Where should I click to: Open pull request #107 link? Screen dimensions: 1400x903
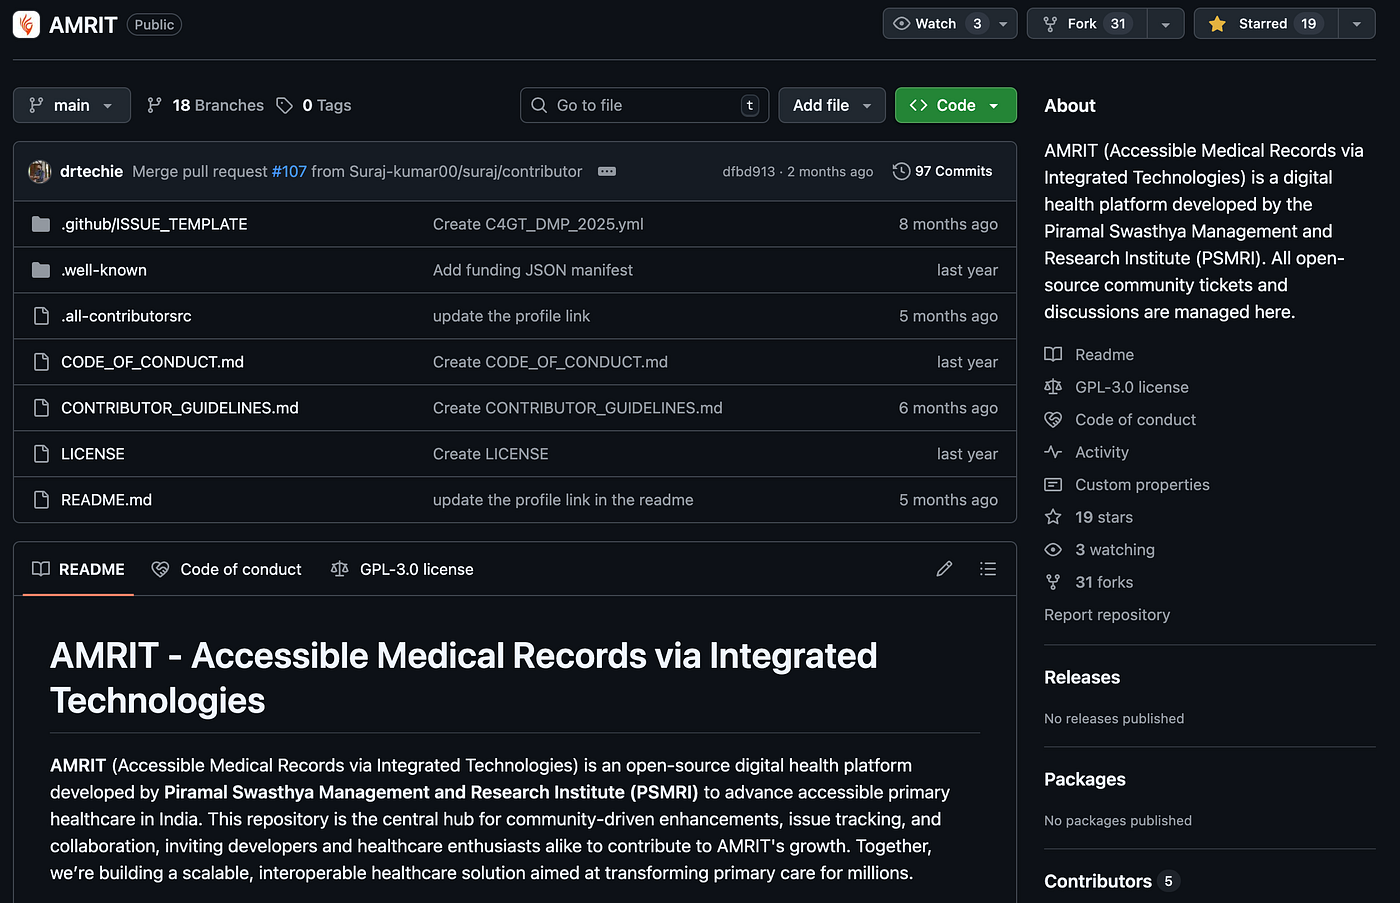pyautogui.click(x=289, y=172)
